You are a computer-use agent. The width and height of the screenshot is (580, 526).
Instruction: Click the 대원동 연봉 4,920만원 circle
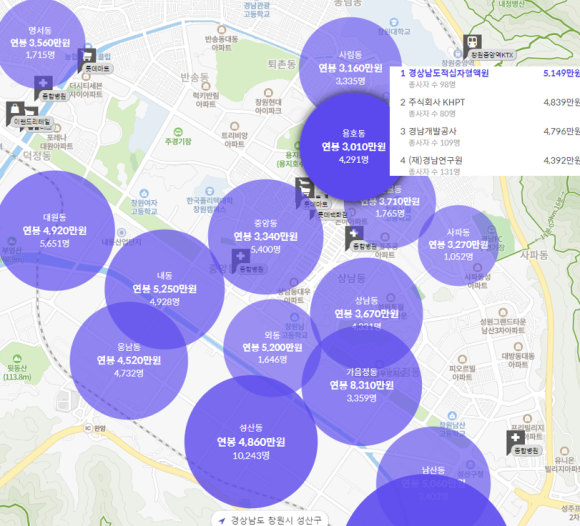click(x=54, y=230)
